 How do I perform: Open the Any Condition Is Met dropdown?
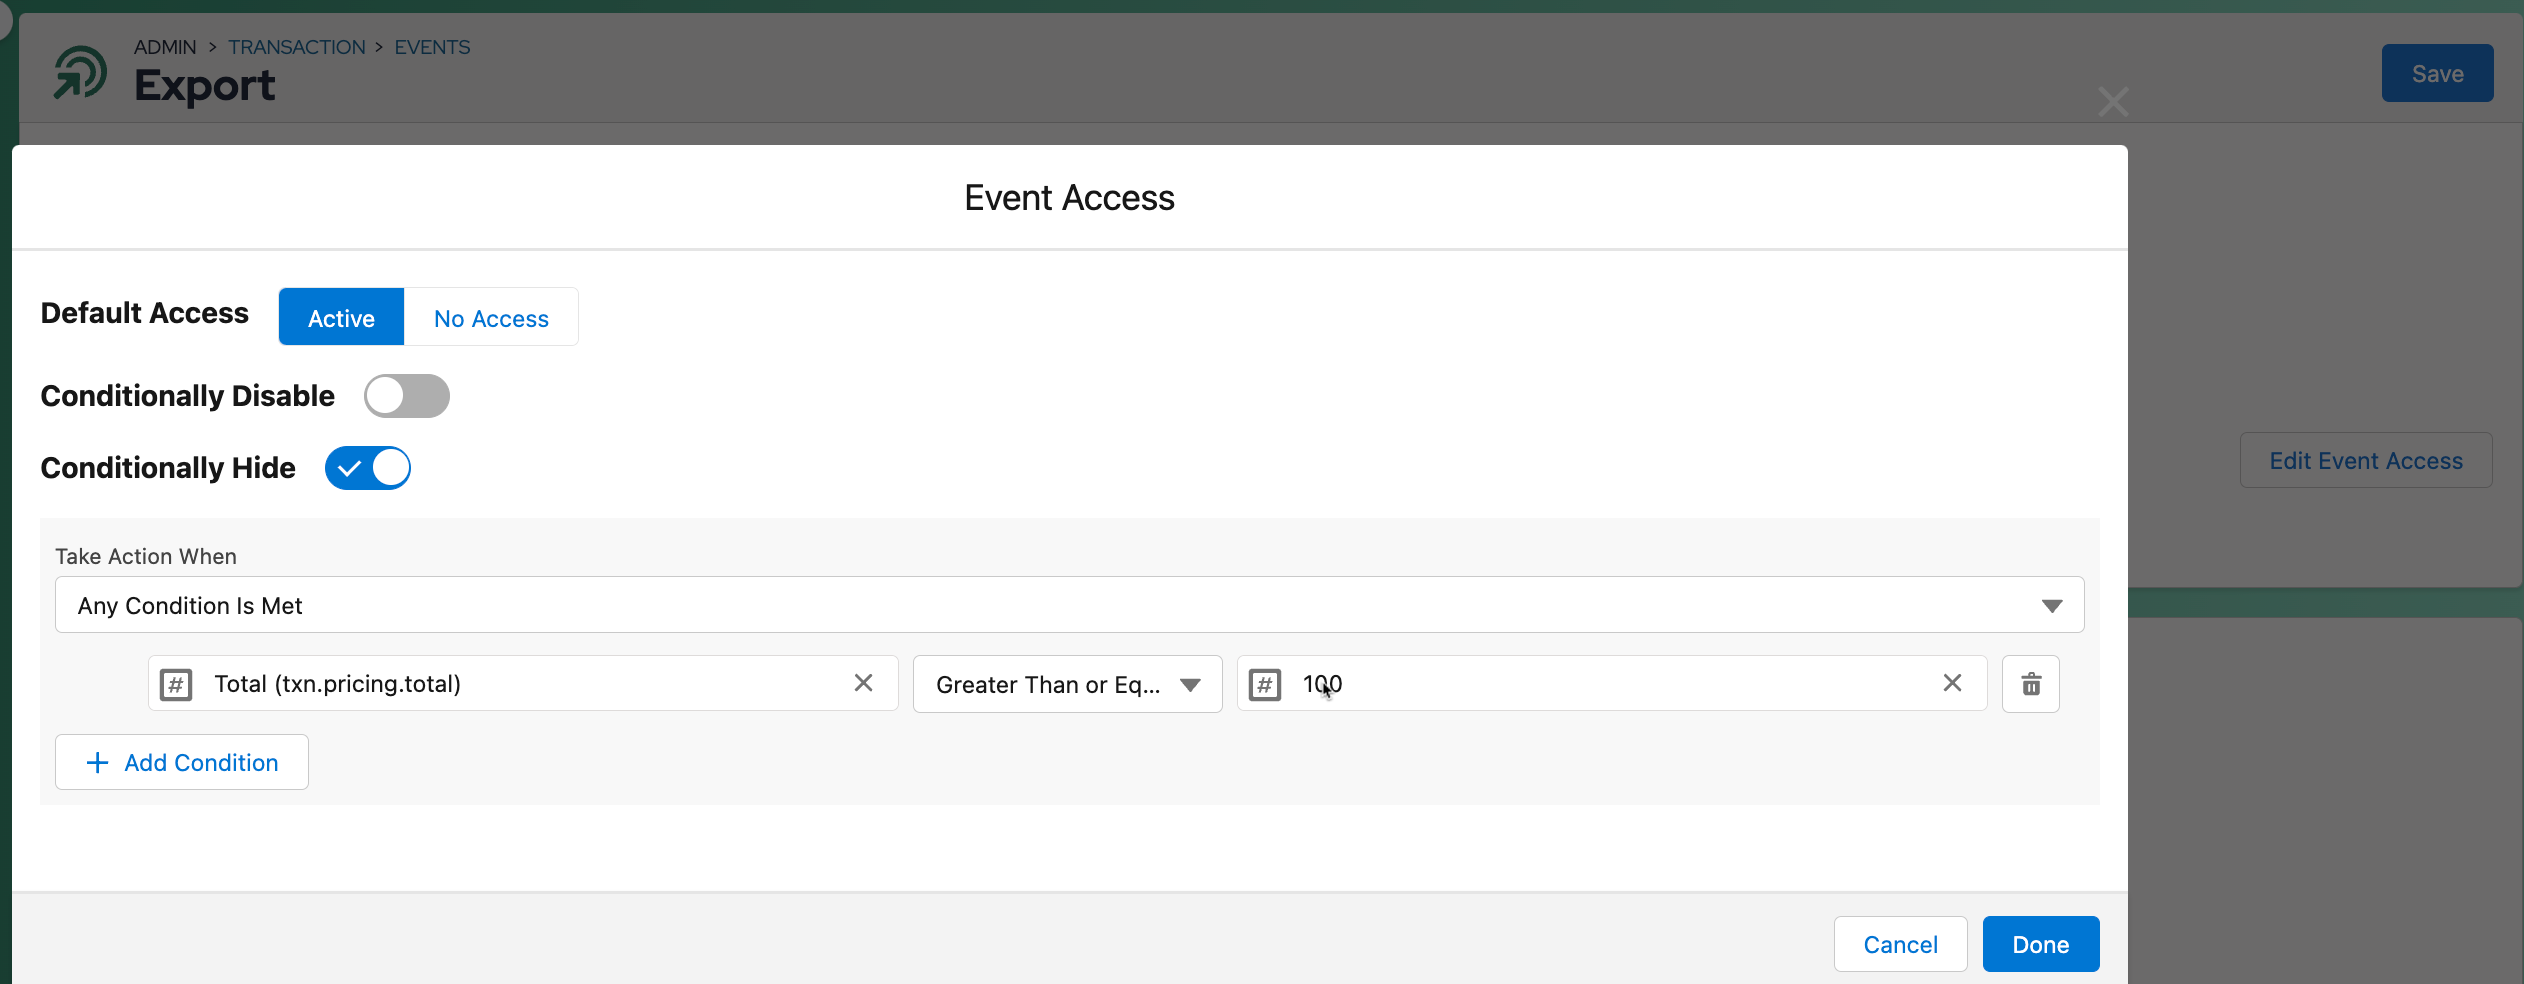[1069, 605]
